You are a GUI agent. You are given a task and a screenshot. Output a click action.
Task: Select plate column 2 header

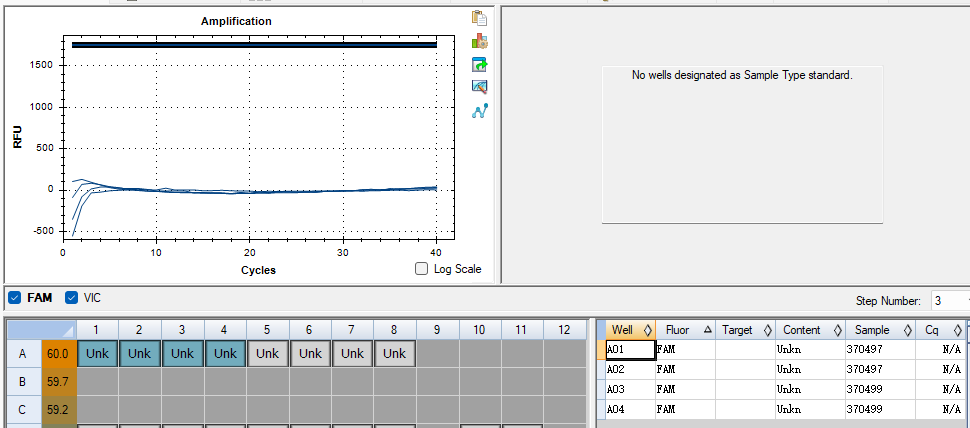(x=140, y=330)
